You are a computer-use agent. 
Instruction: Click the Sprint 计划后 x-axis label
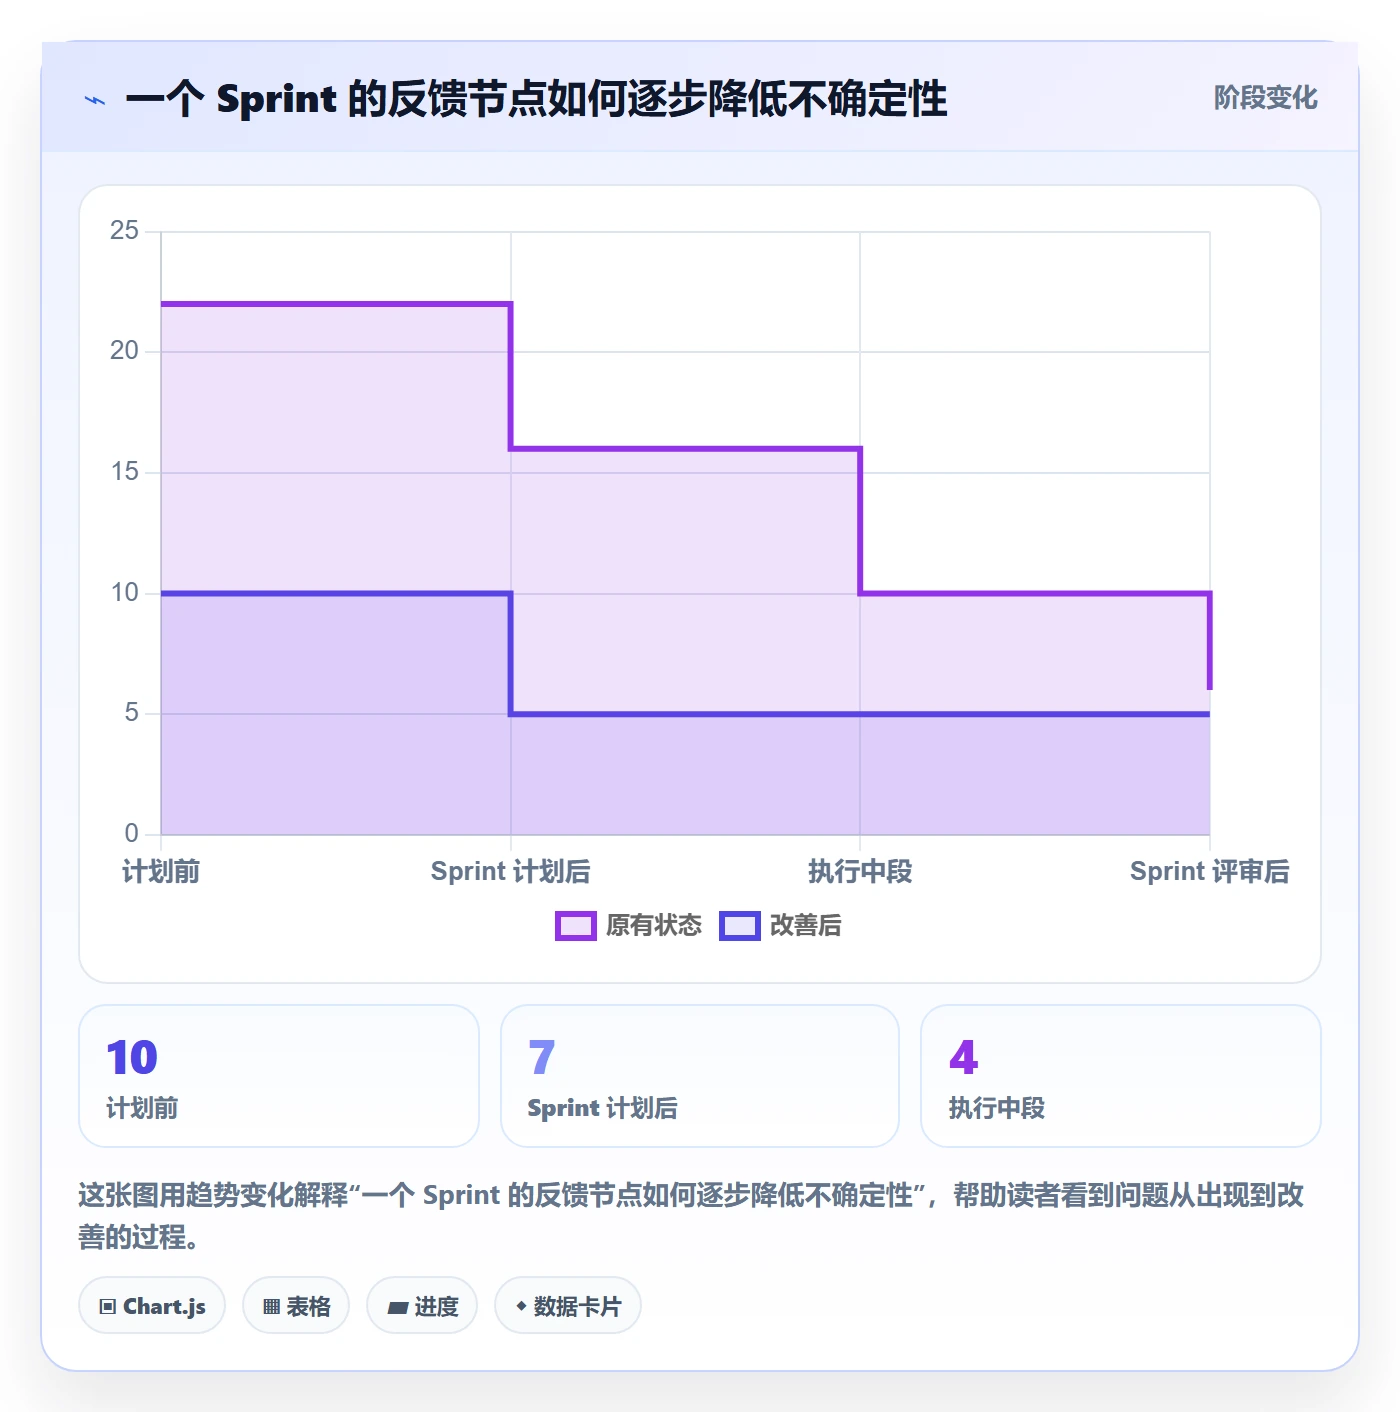coord(511,872)
